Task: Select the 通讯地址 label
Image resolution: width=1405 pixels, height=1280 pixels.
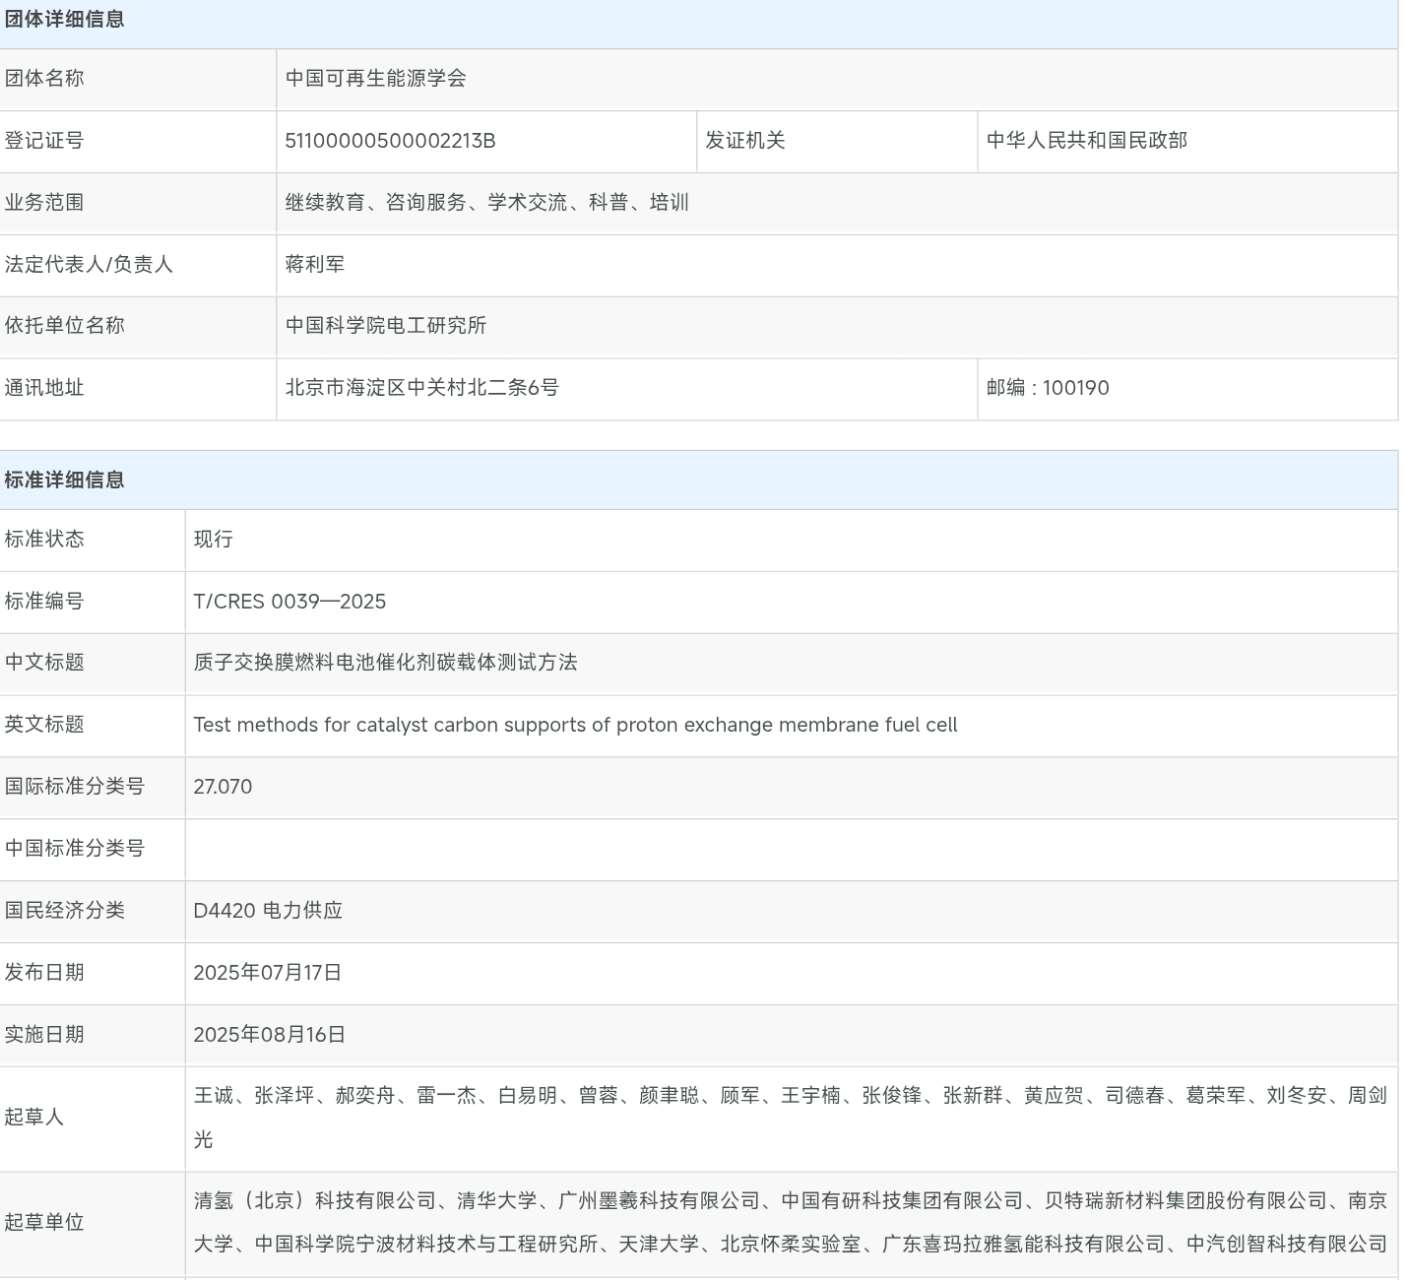Action: pos(44,387)
